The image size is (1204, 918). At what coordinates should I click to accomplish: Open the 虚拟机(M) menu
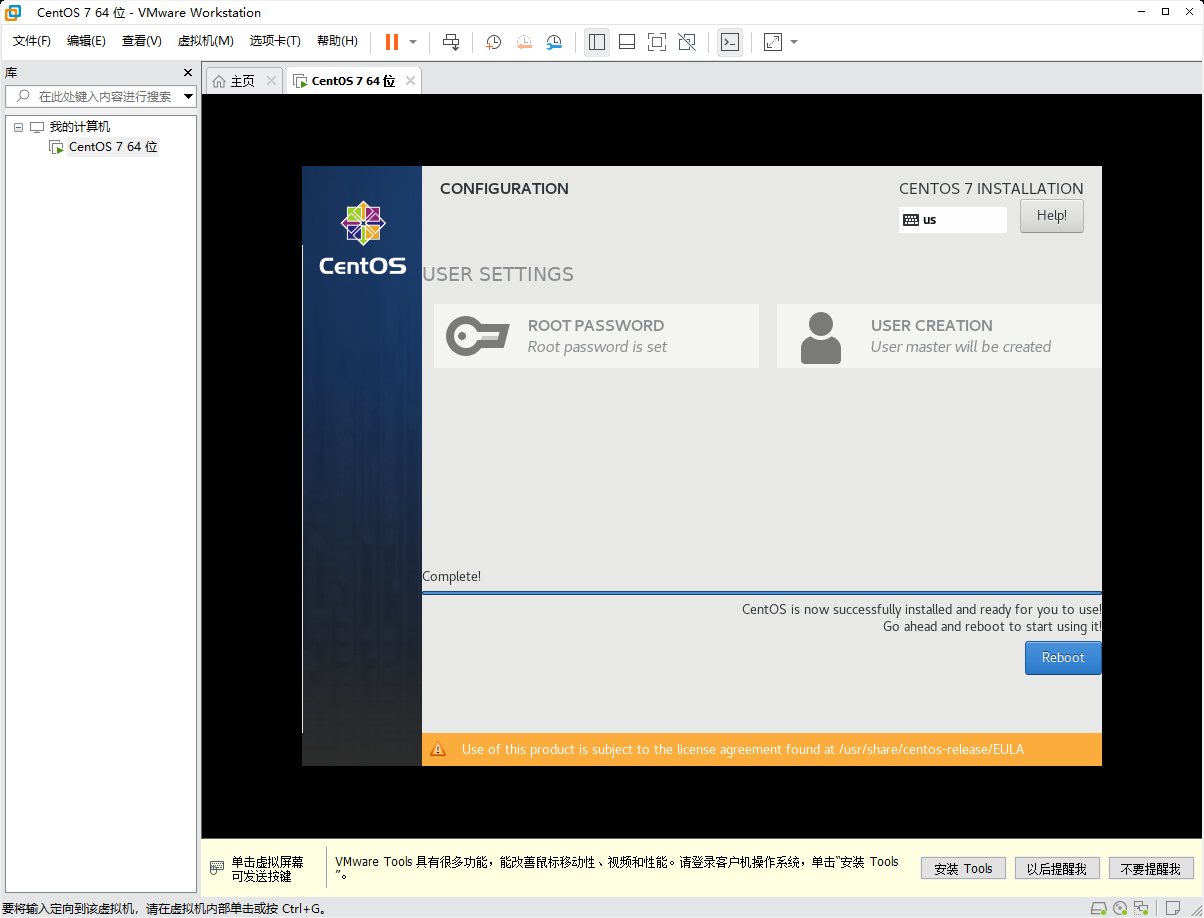[x=205, y=41]
